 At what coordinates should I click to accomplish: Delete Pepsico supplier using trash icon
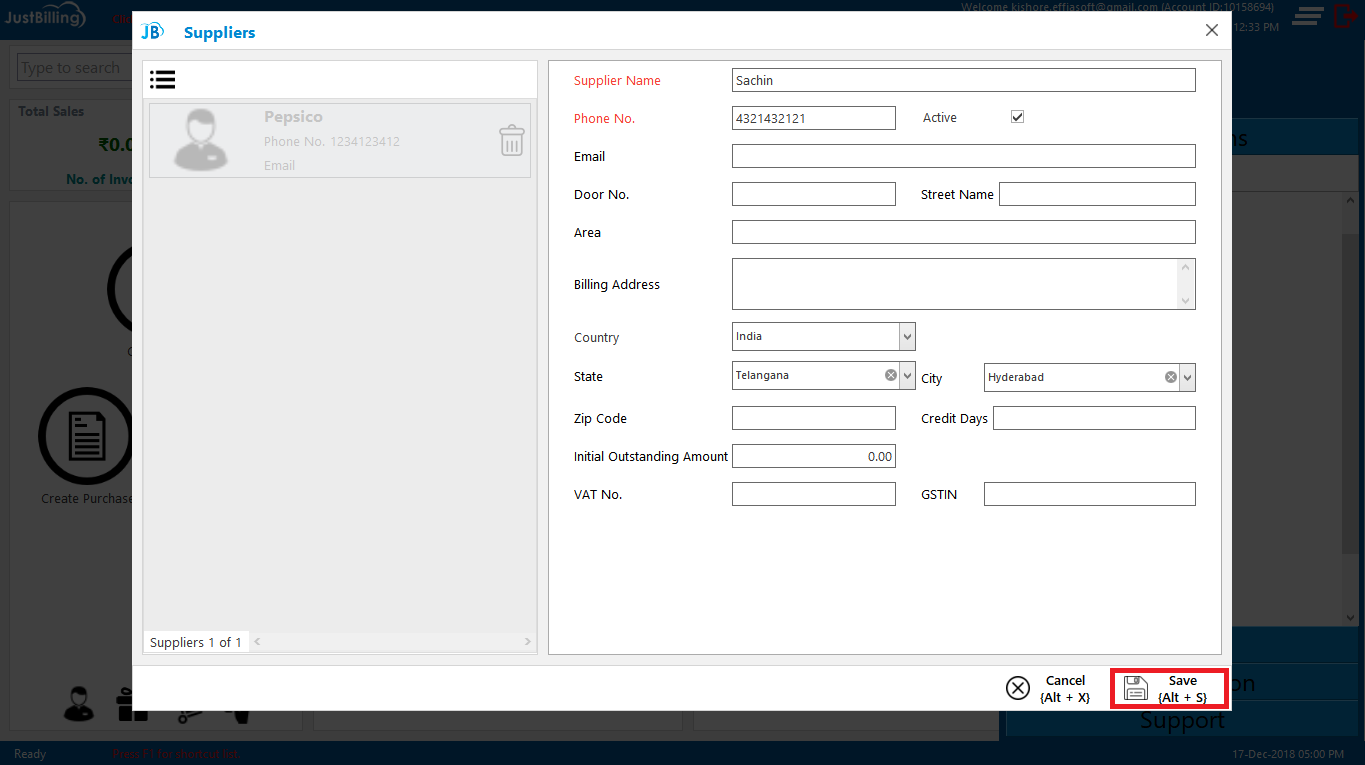(511, 140)
